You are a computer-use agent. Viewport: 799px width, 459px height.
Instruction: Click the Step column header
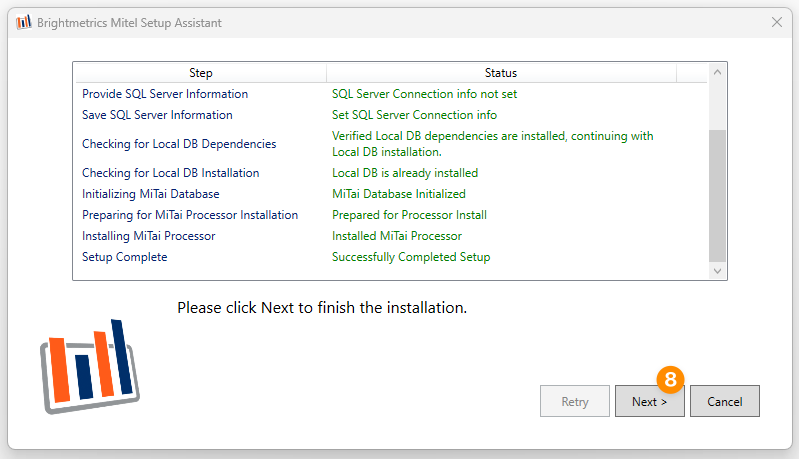pos(201,73)
